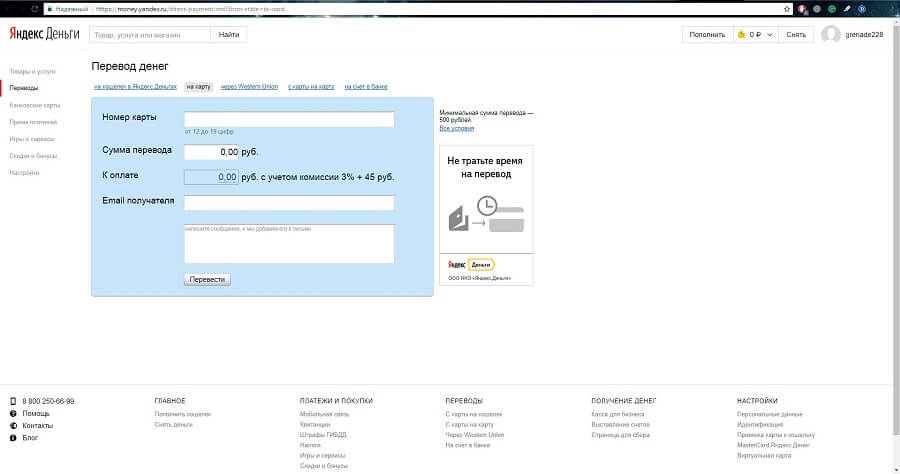Switch to 'на кошелек в Яндекс.Деньгах' tab

[135, 87]
